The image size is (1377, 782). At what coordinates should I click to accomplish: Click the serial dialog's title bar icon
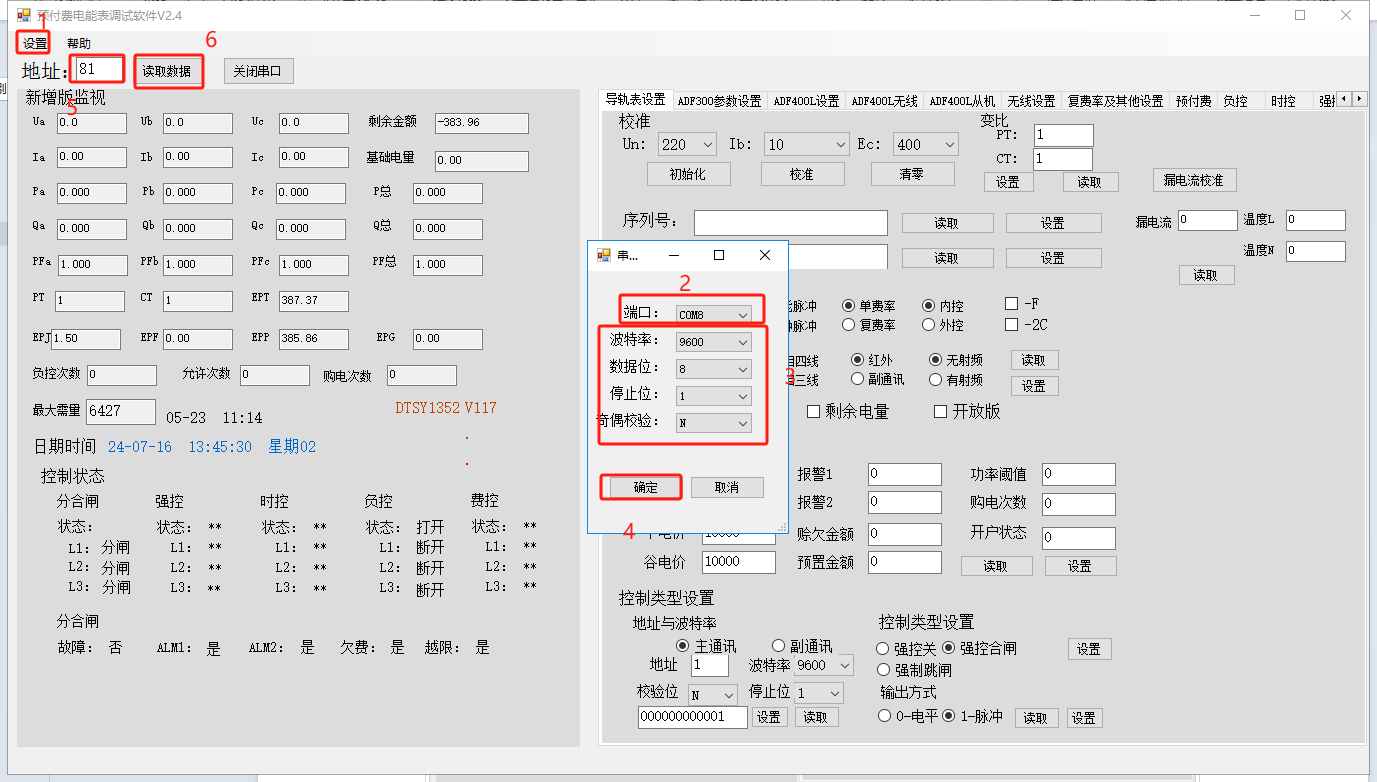(x=603, y=256)
